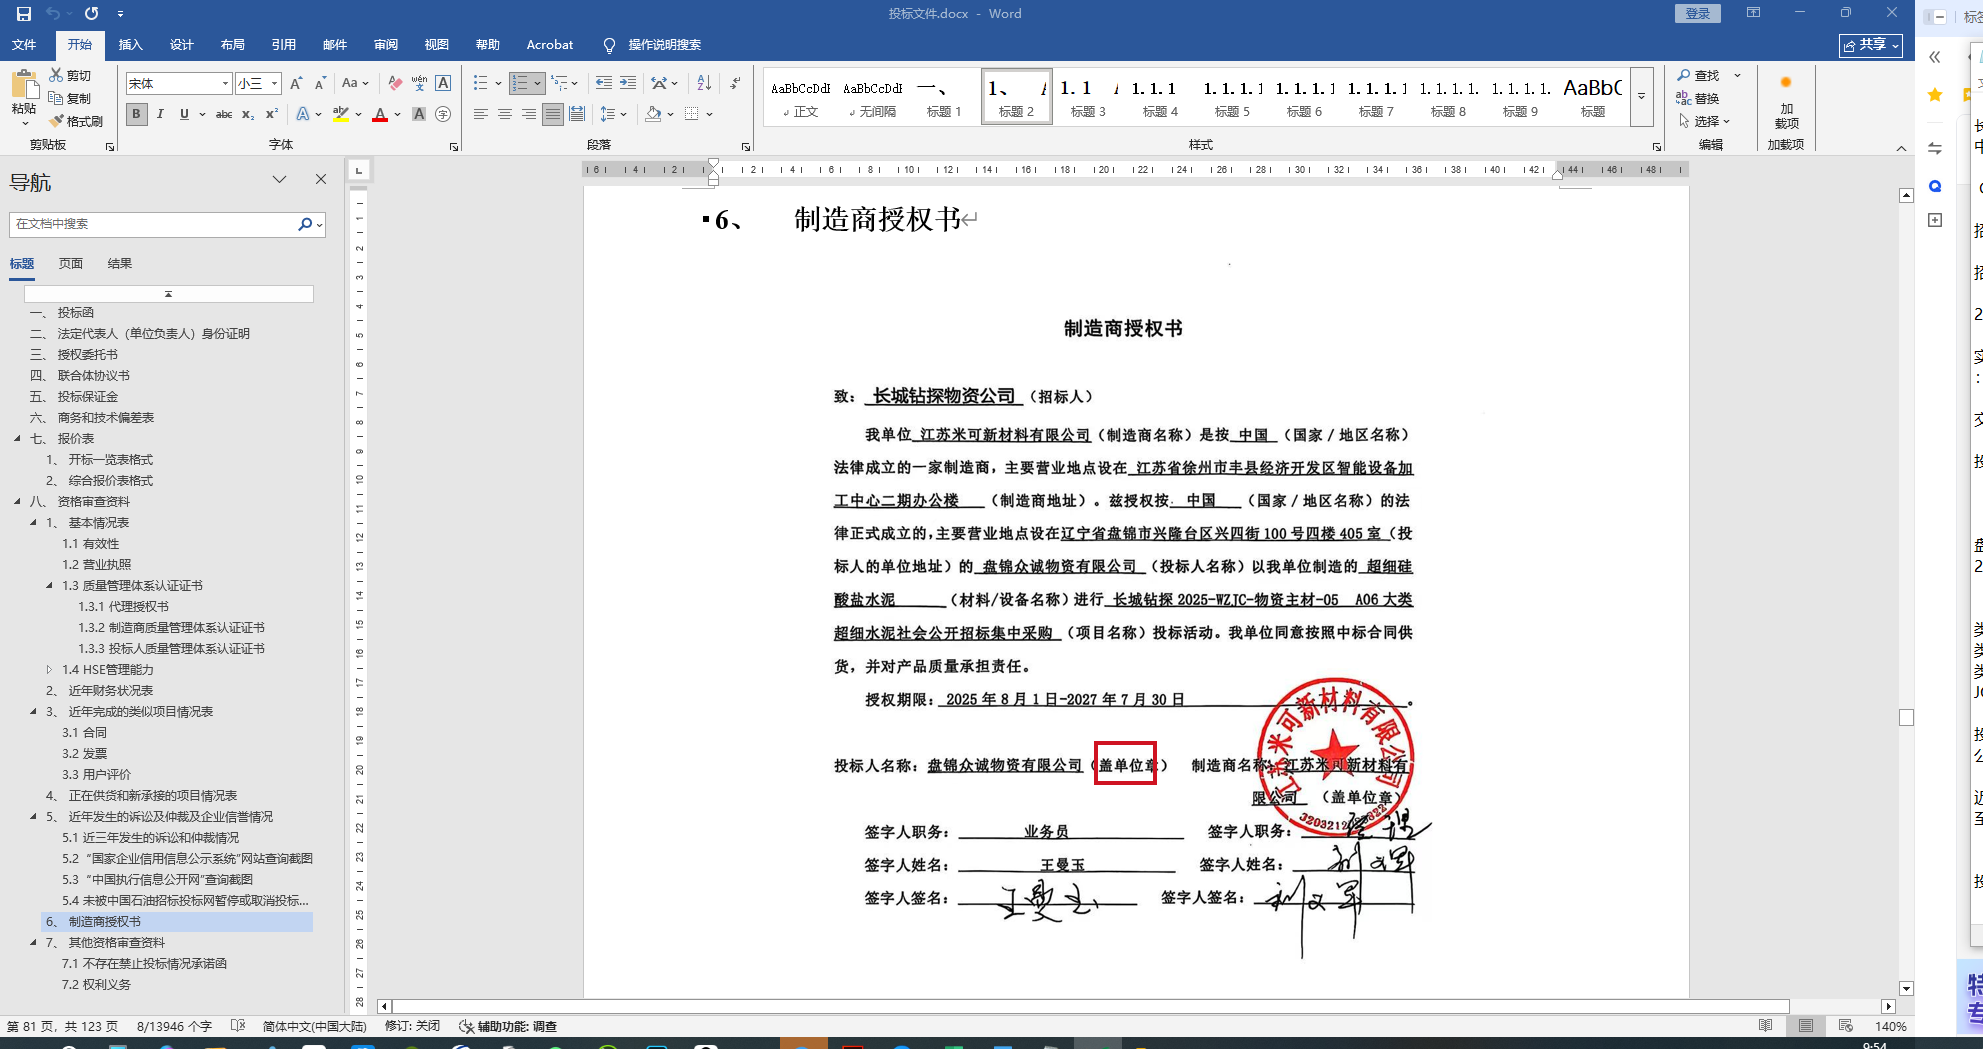The width and height of the screenshot is (1983, 1049).
Task: Close the navigation pane
Action: coord(321,179)
